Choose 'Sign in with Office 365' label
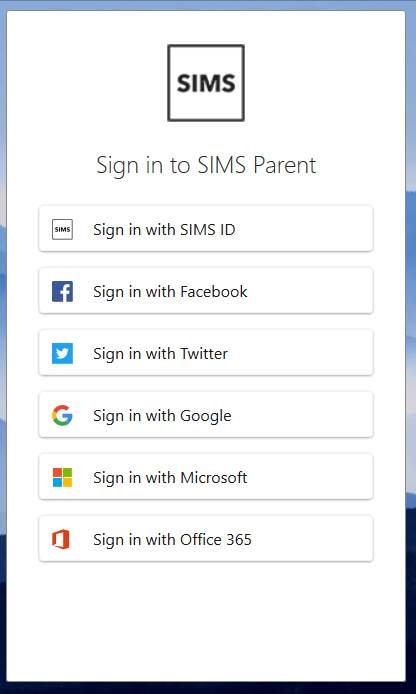Screen dimensions: 416x694 172,540
